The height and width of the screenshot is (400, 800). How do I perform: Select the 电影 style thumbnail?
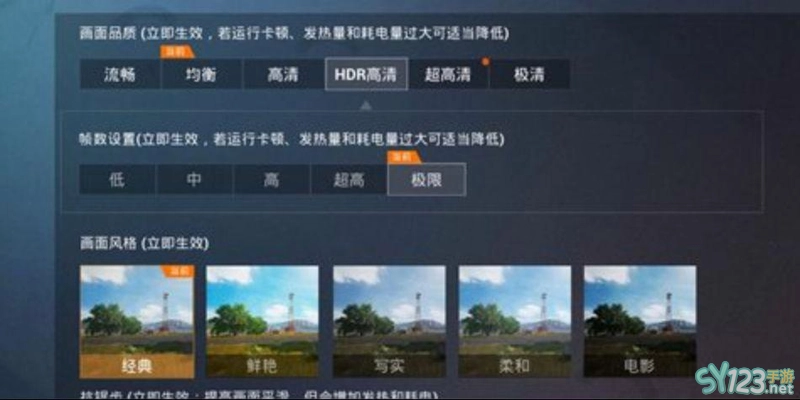point(640,321)
